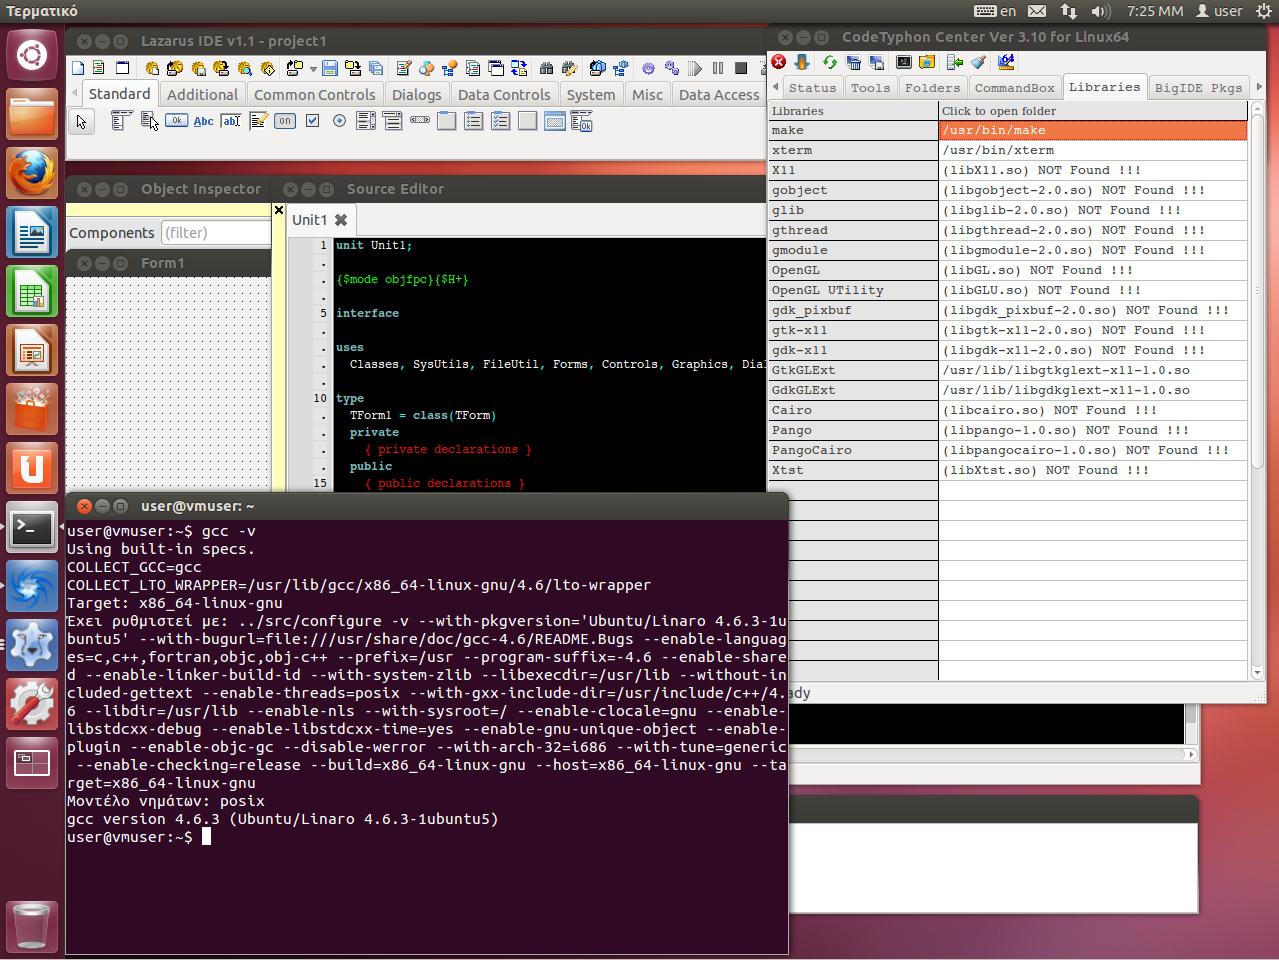Image resolution: width=1279 pixels, height=960 pixels.
Task: Select the arrow pointer selection tool
Action: [81, 121]
